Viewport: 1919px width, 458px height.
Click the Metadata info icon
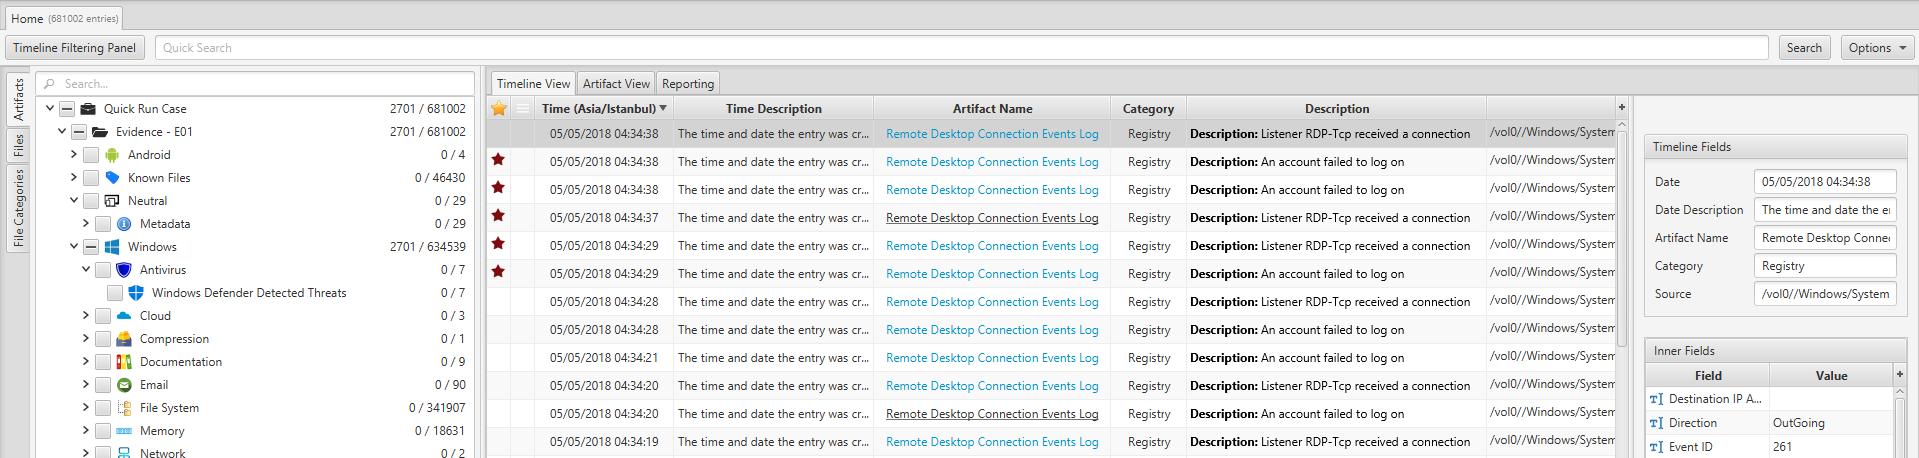tap(124, 224)
